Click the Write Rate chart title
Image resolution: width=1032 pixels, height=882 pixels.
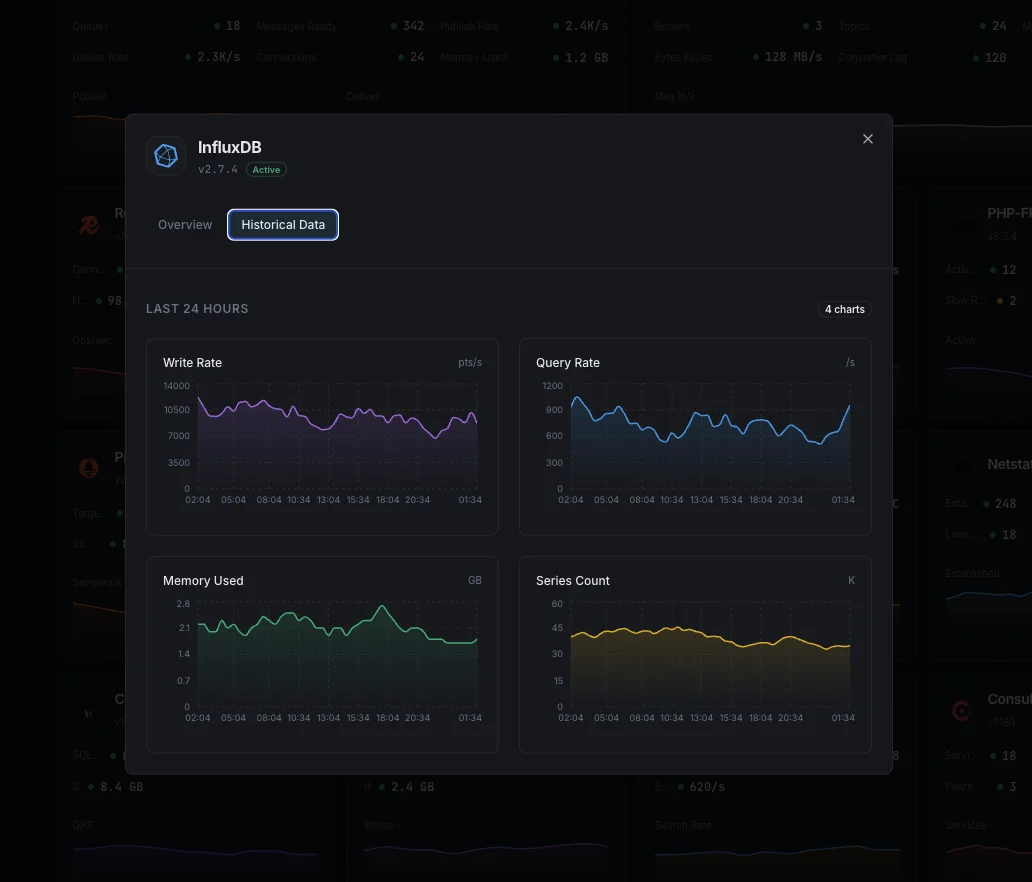[x=192, y=363]
